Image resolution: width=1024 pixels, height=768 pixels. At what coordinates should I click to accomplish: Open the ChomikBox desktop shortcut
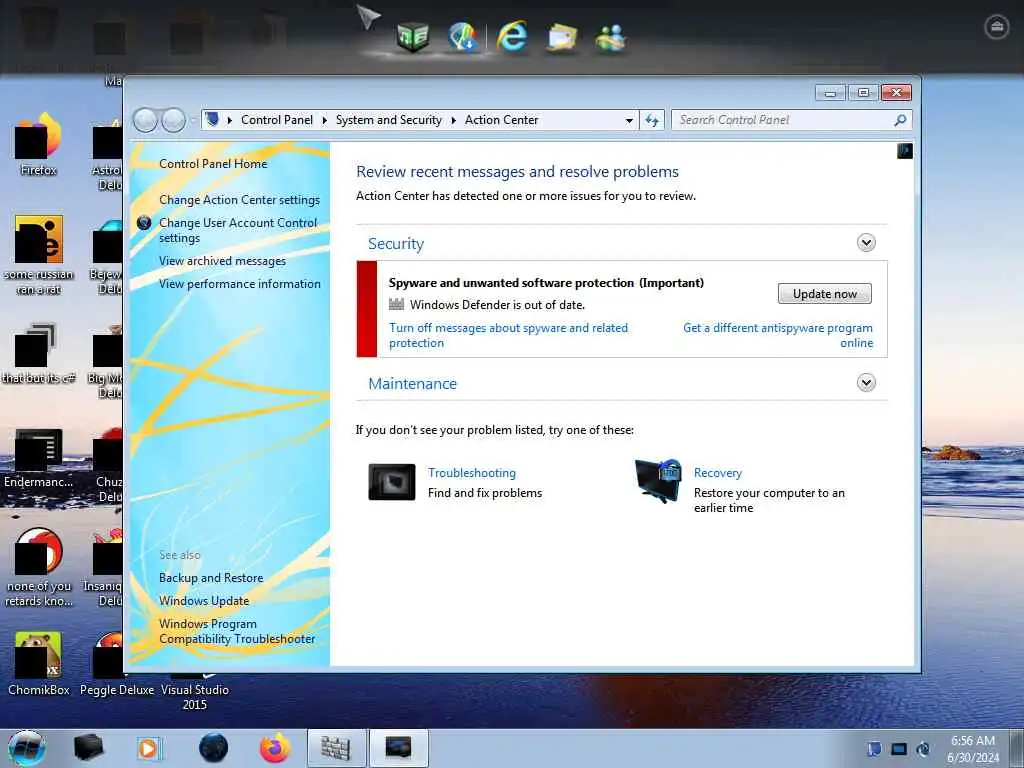pos(39,663)
